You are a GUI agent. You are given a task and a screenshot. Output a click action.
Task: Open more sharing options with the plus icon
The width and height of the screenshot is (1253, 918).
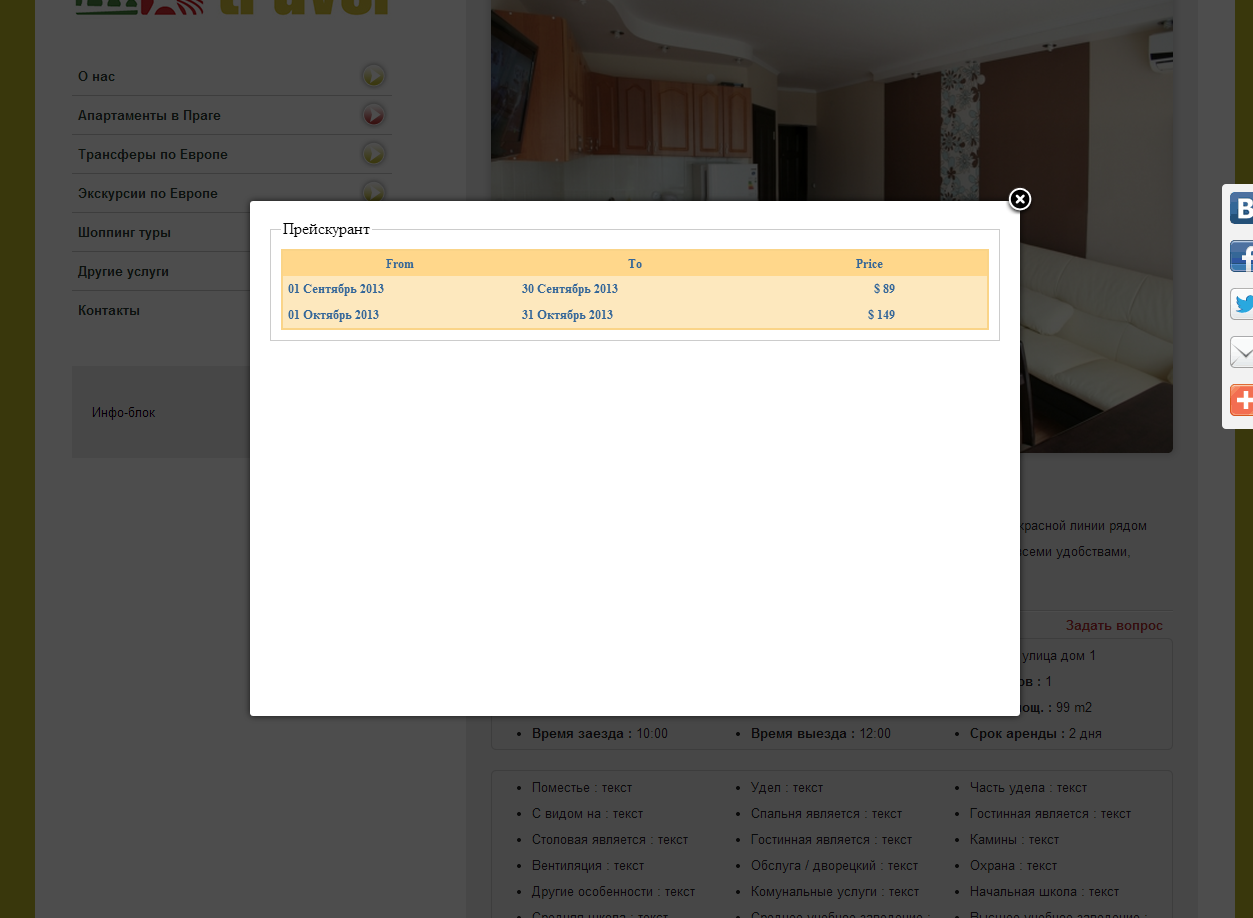[1241, 400]
